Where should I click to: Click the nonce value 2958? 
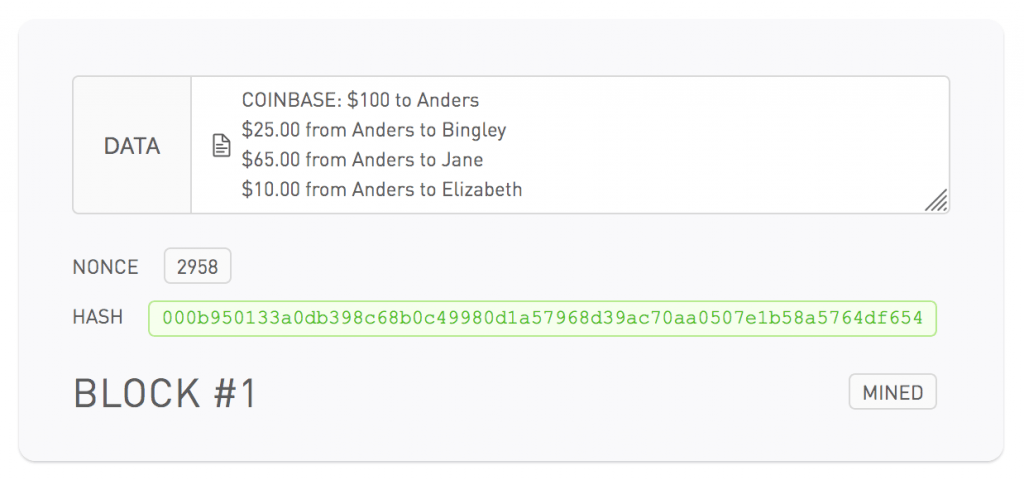pos(198,267)
